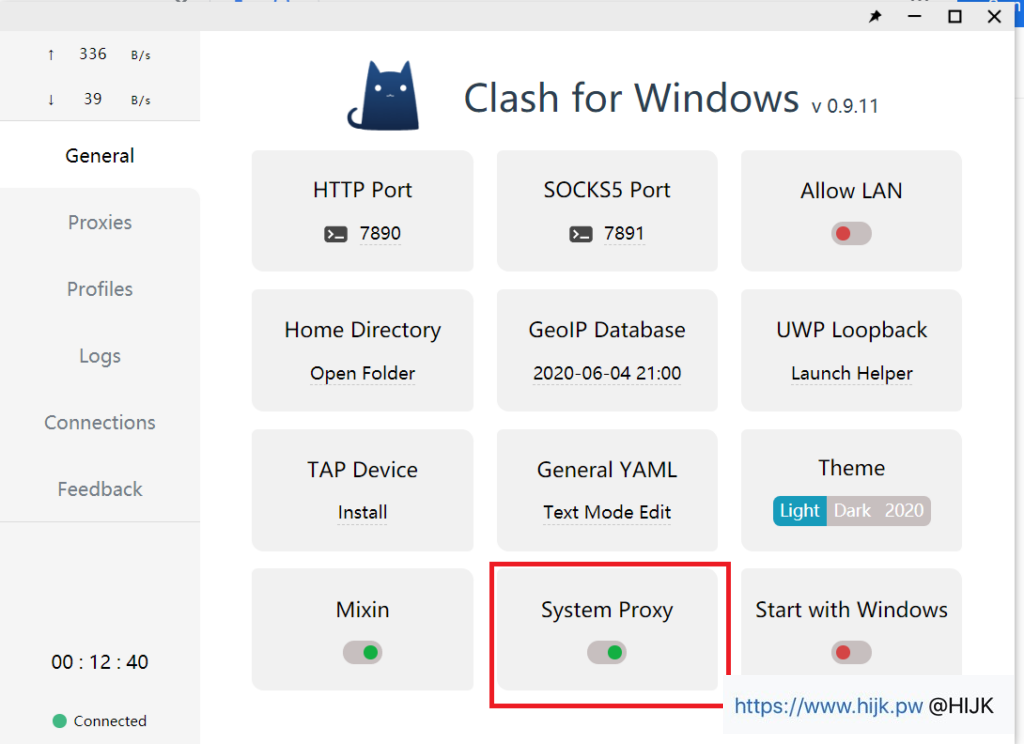Click the 7890 HTTP port value
Image resolution: width=1024 pixels, height=744 pixels.
(x=380, y=234)
